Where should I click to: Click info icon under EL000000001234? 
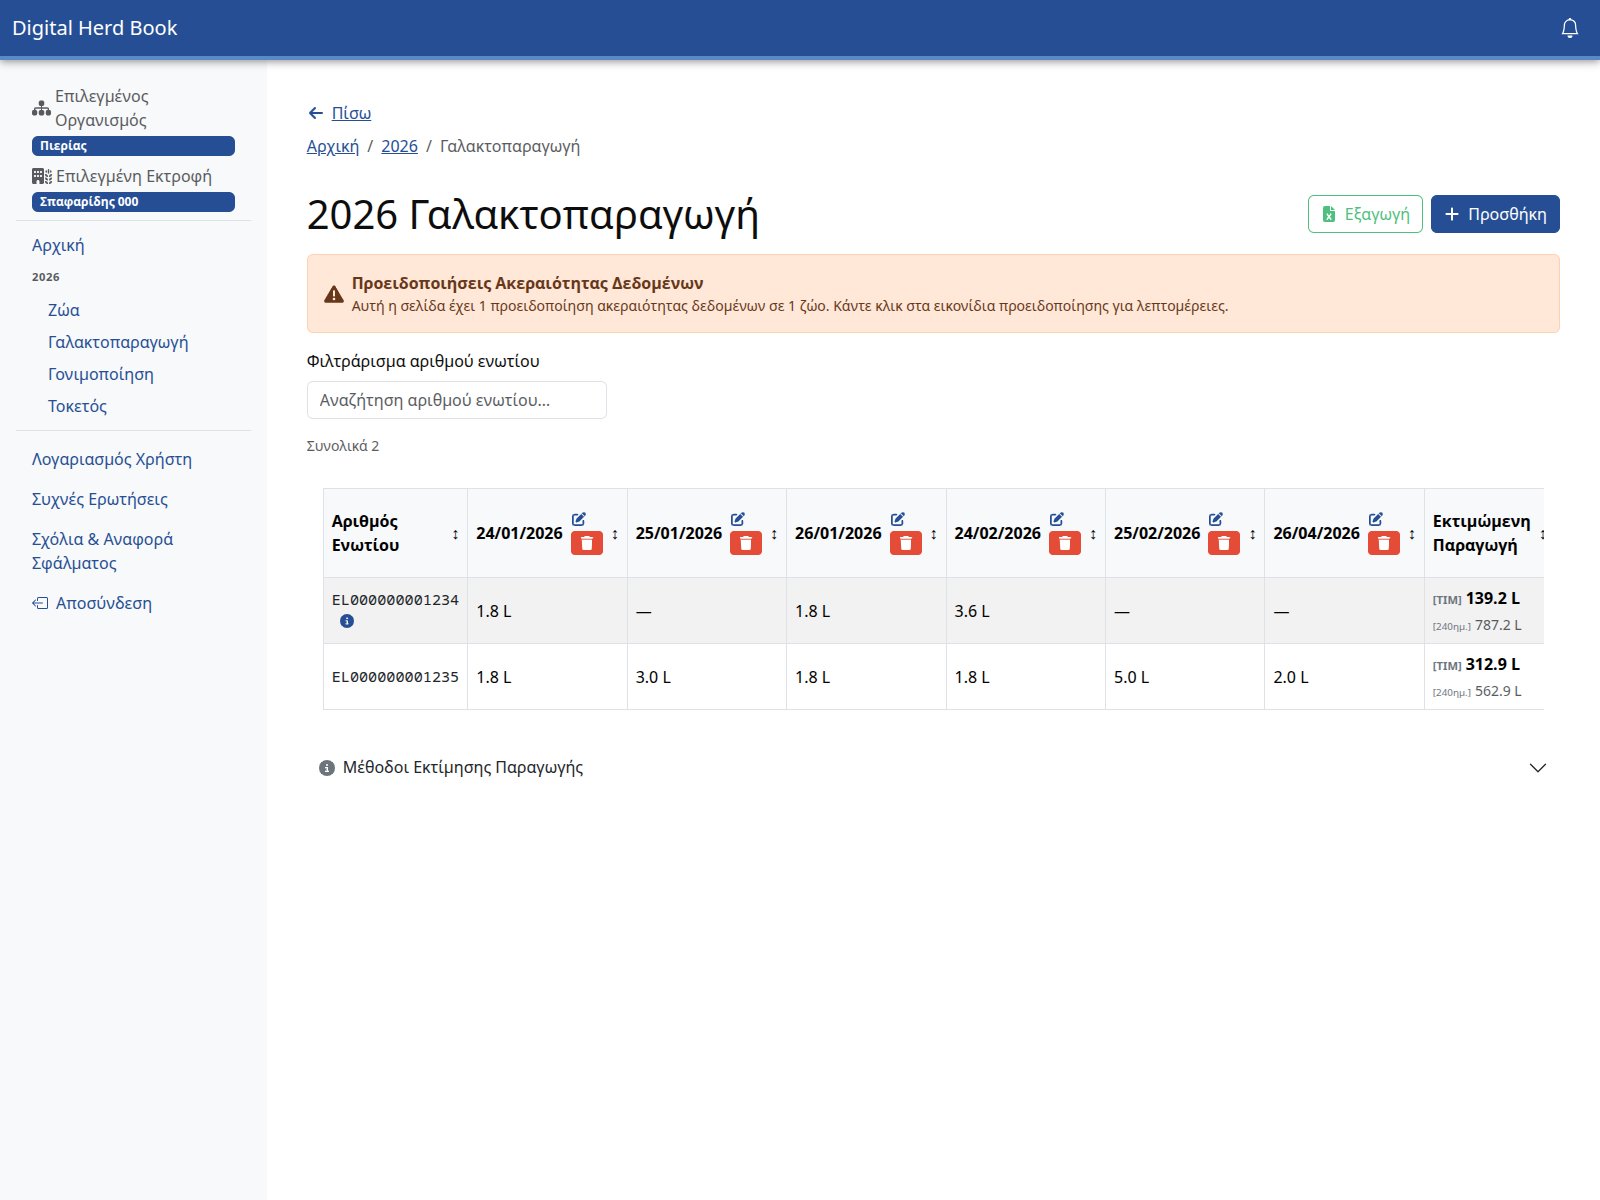[347, 621]
